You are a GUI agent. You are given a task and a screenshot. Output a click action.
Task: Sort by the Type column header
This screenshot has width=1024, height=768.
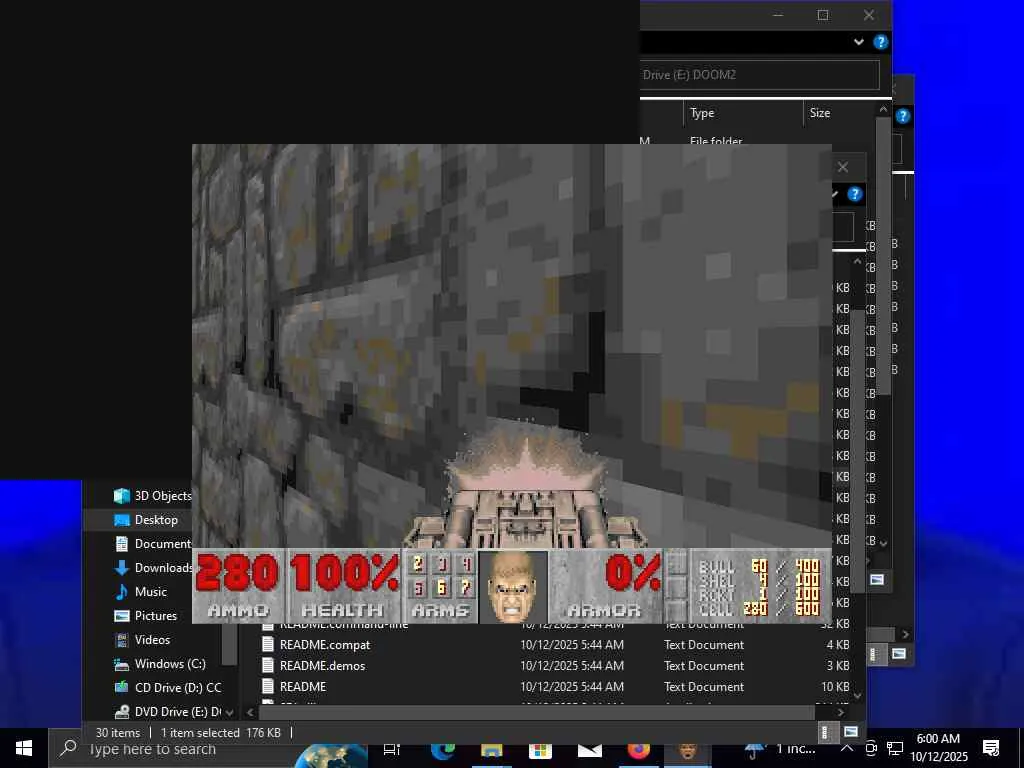743,113
